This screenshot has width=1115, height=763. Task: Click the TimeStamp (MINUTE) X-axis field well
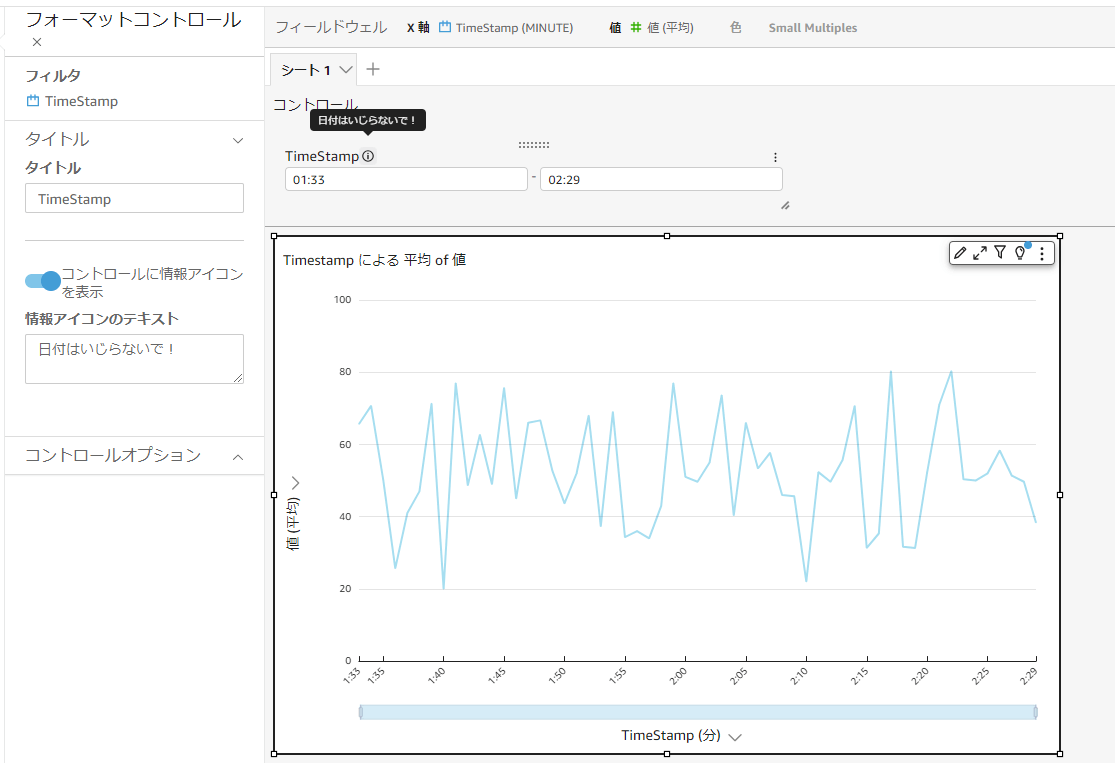coord(506,28)
